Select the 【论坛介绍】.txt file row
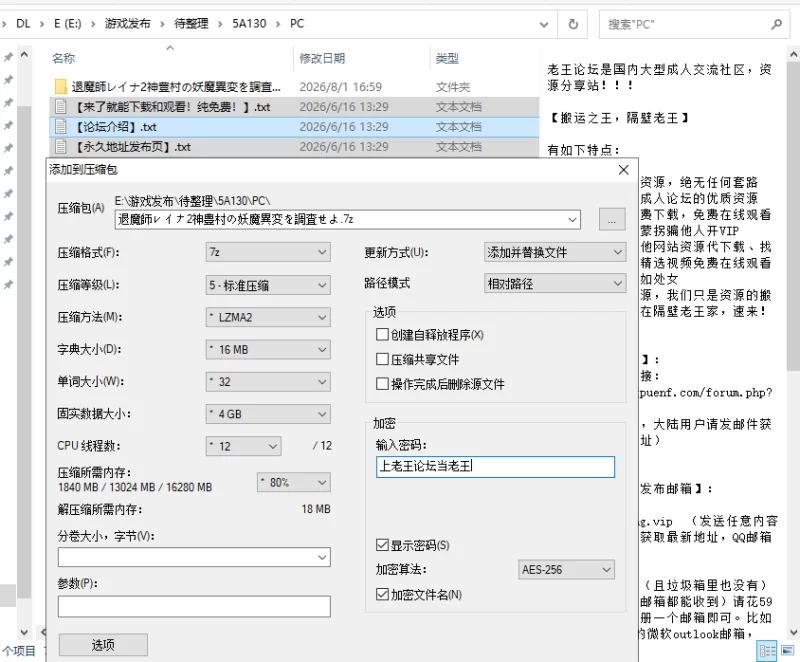 point(294,127)
